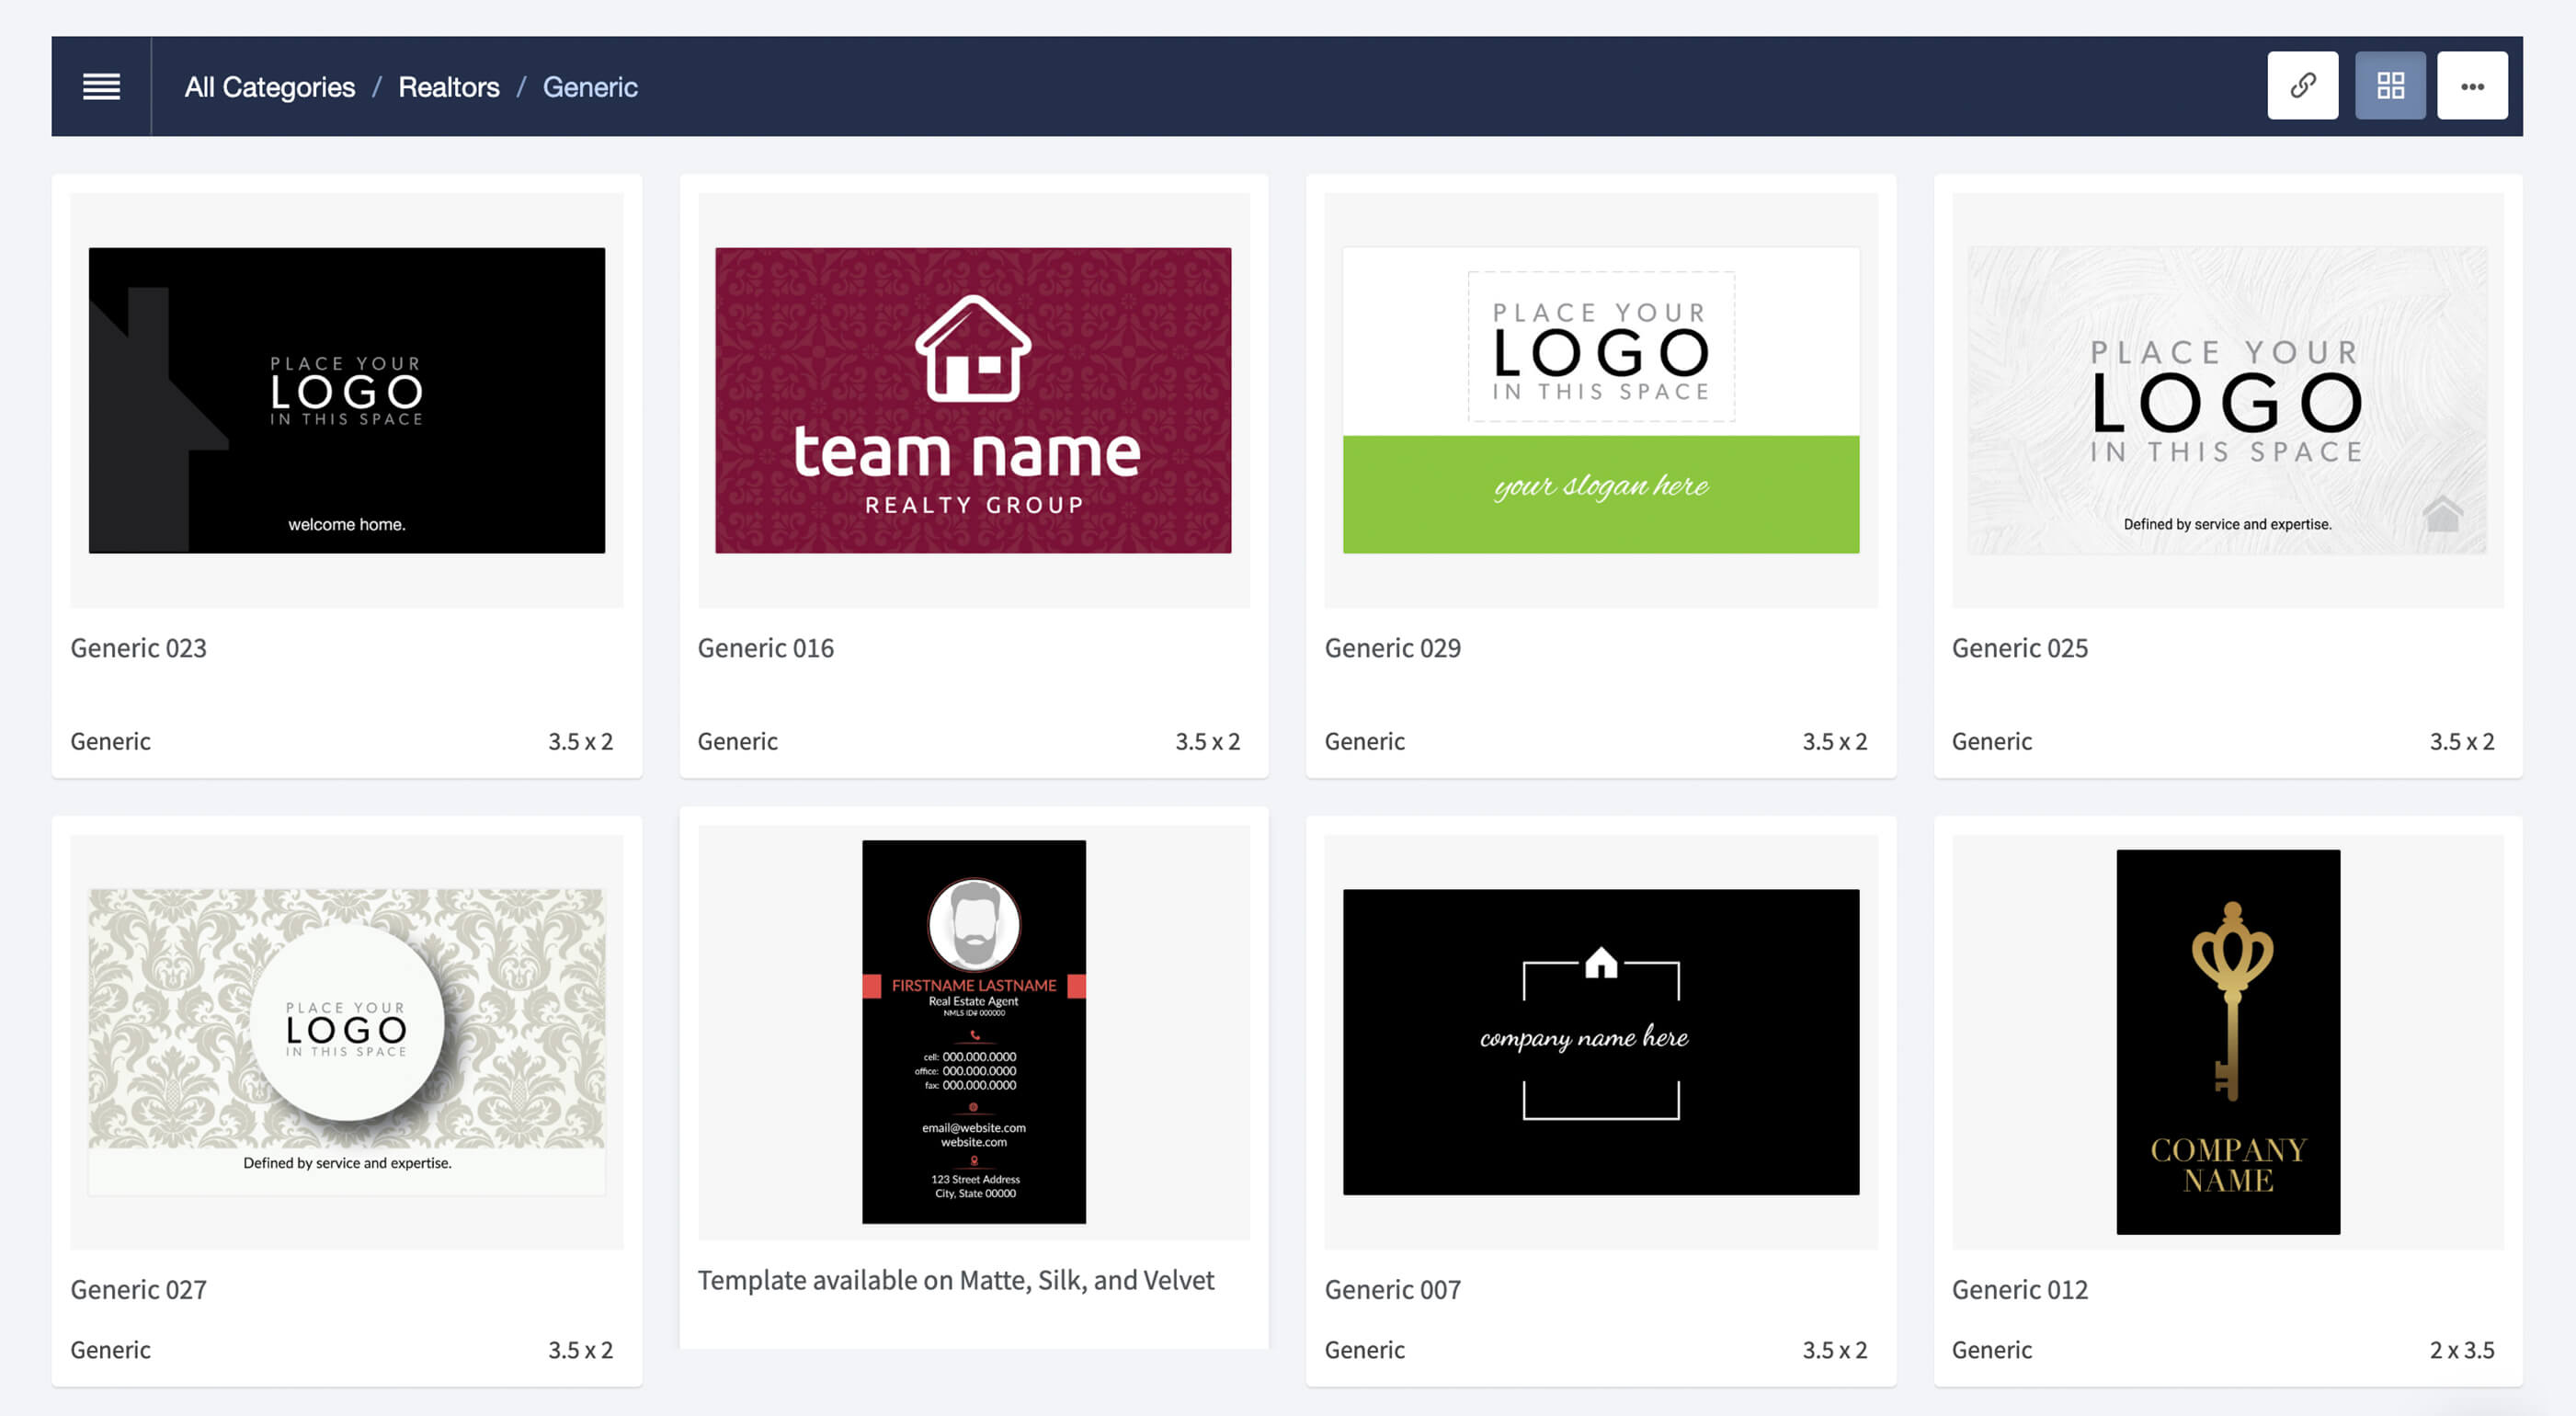Navigate to the Realtors breadcrumb
The height and width of the screenshot is (1416, 2576).
coord(448,87)
